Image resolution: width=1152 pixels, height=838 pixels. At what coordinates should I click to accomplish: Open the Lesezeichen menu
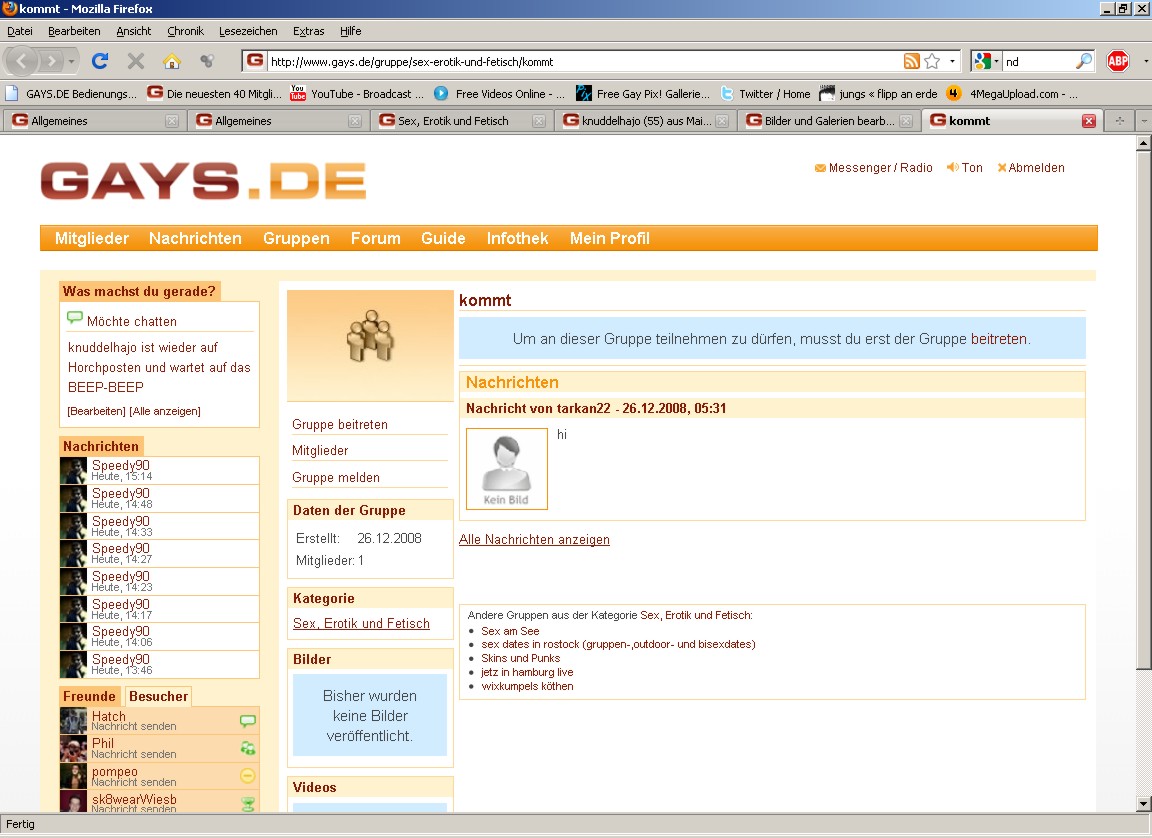247,31
